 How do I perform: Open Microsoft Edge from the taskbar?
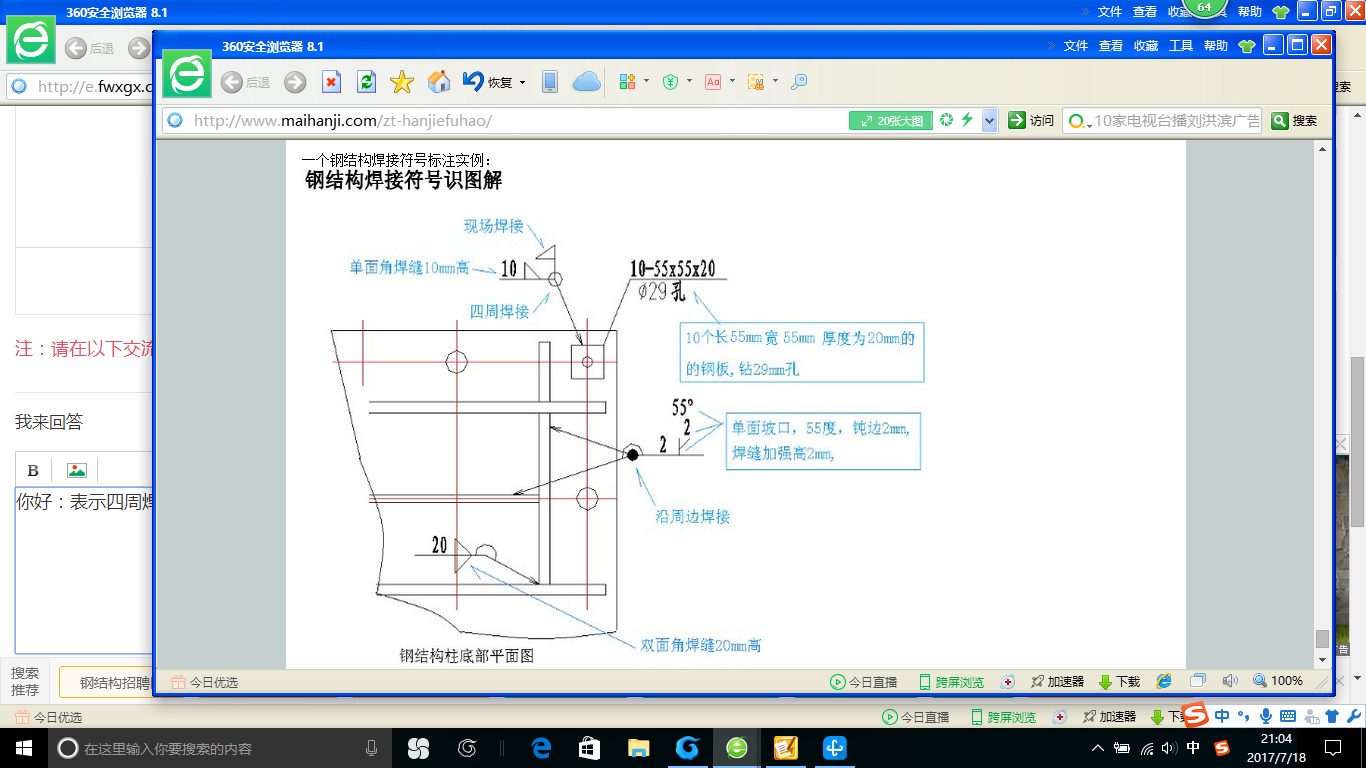tap(541, 748)
